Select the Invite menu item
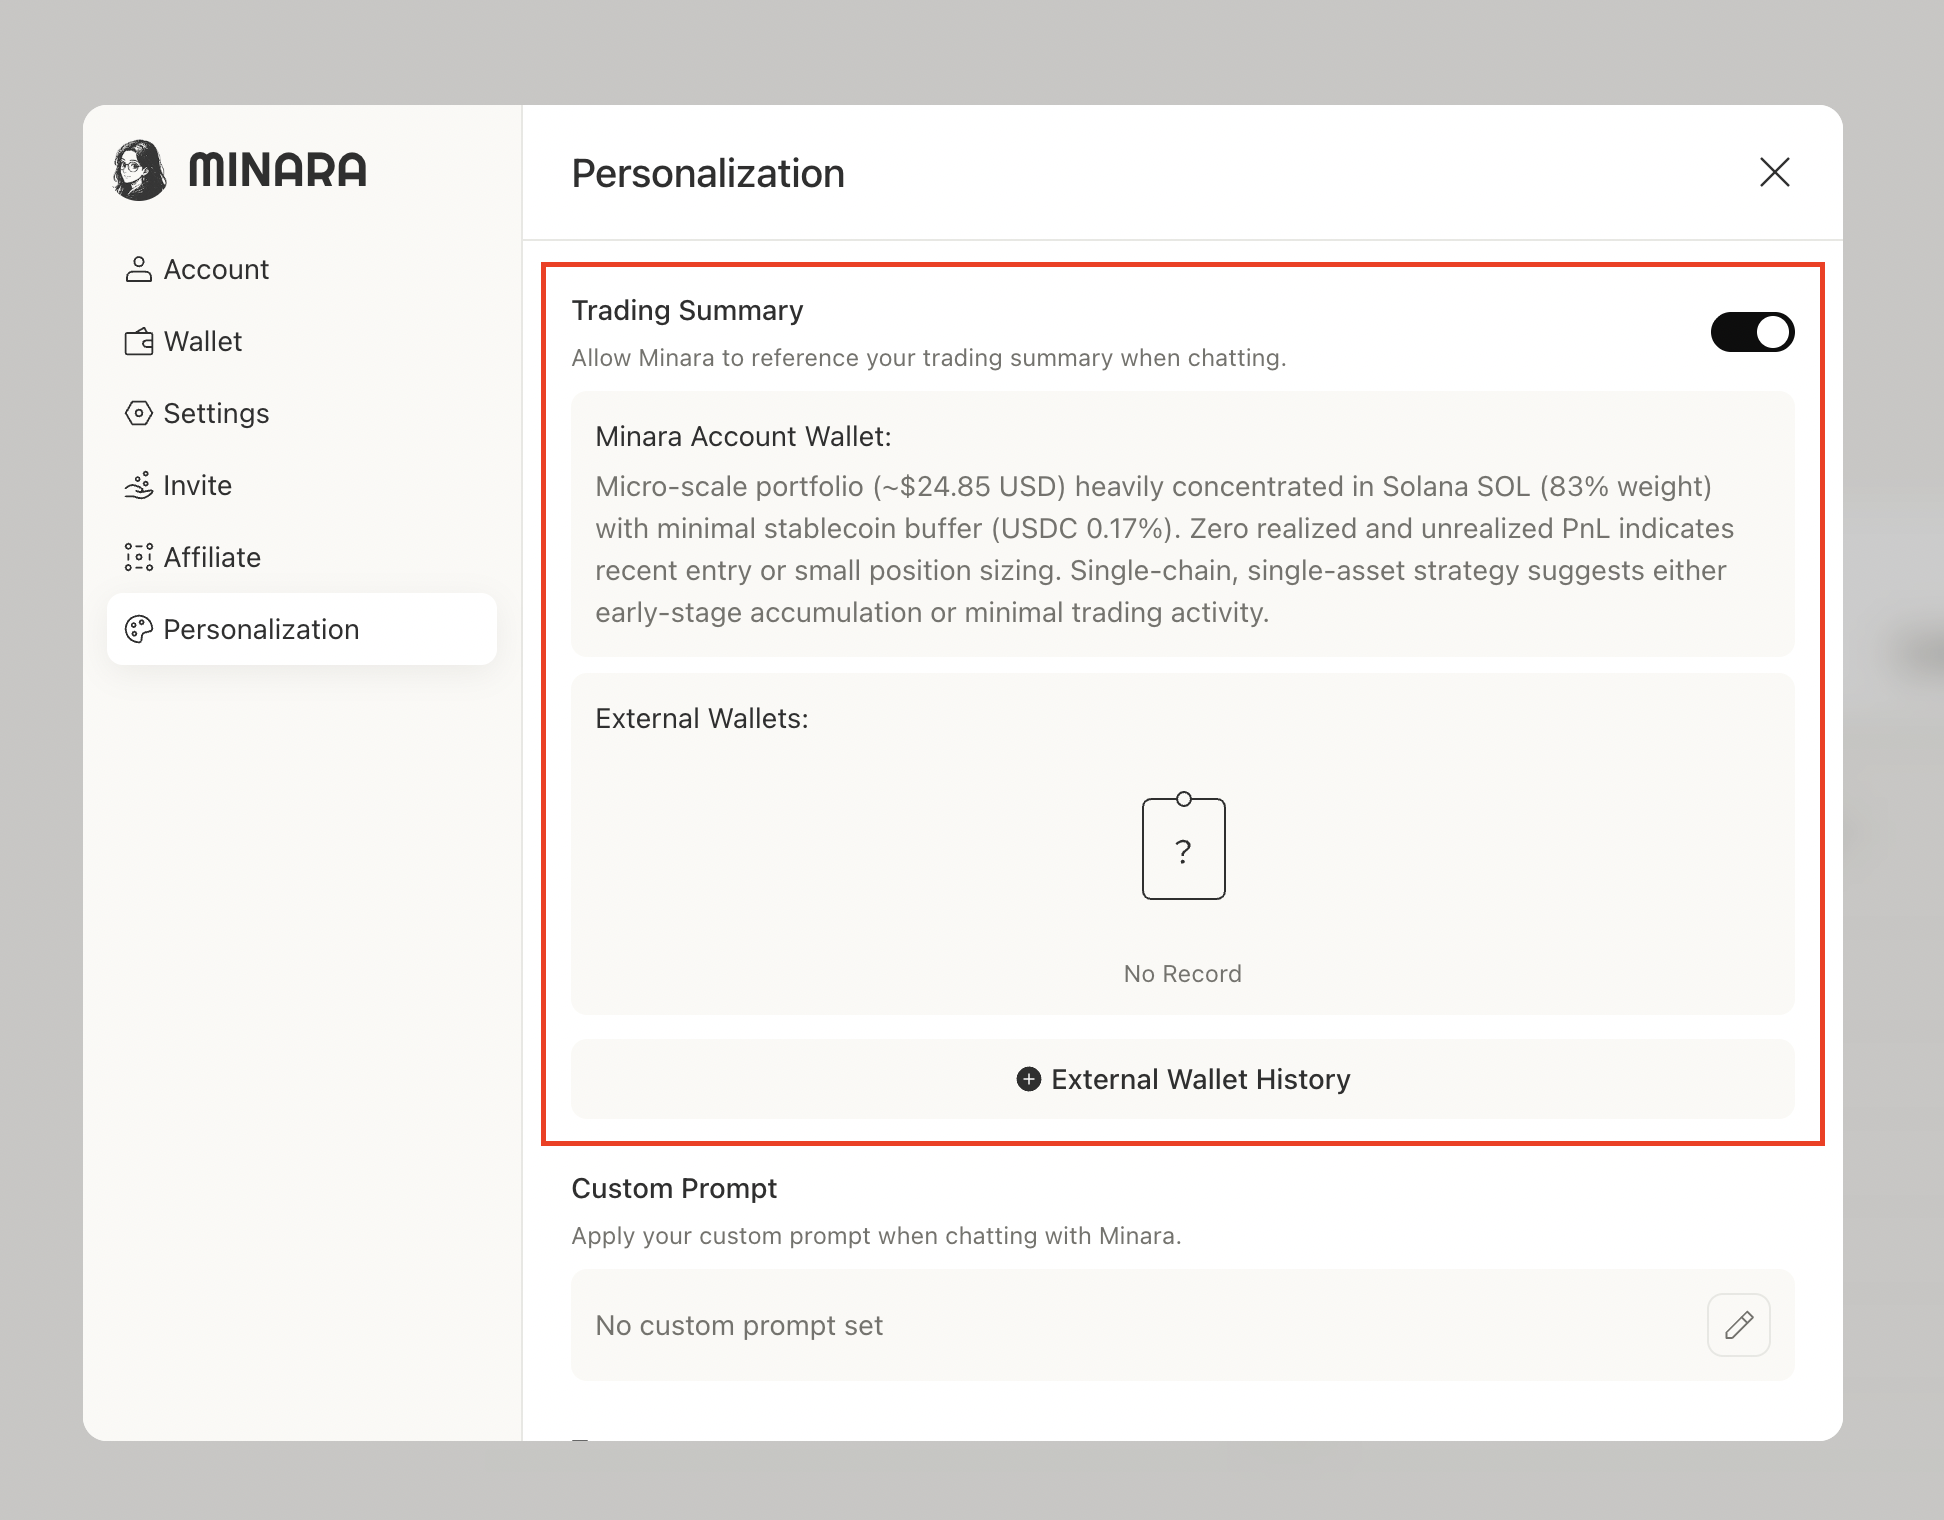 coord(198,486)
